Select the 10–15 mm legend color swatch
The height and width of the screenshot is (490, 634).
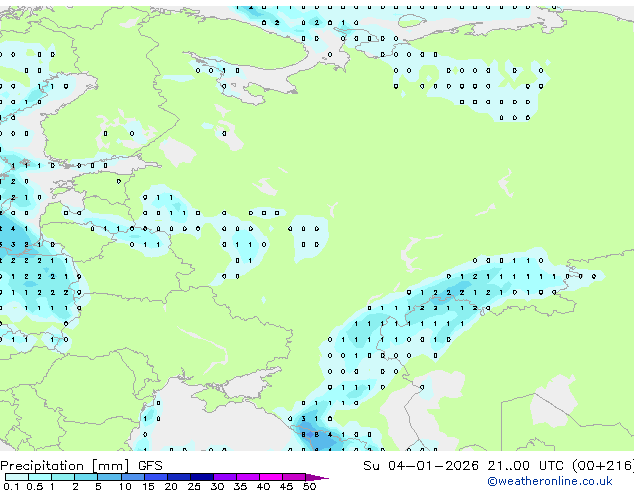click(x=133, y=477)
